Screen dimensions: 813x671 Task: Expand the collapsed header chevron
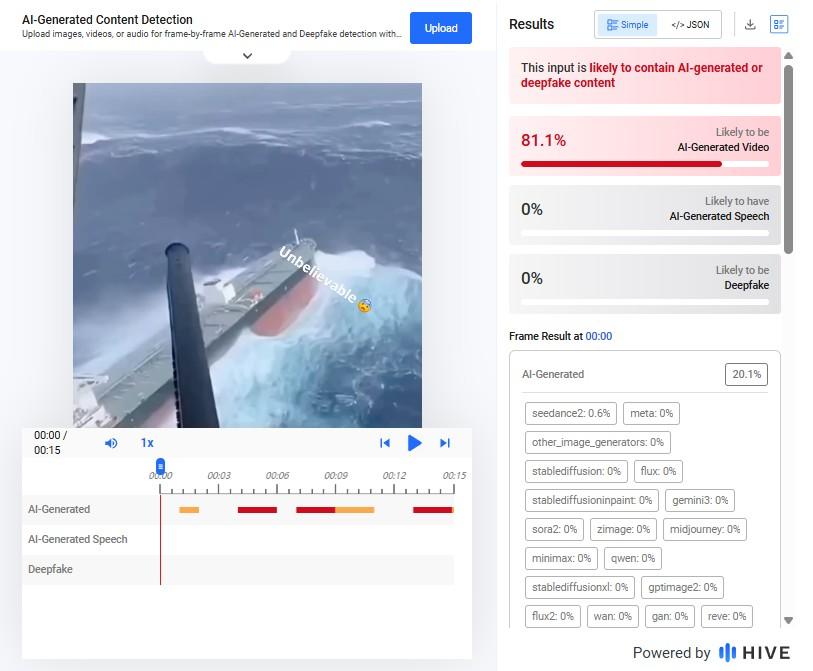247,56
